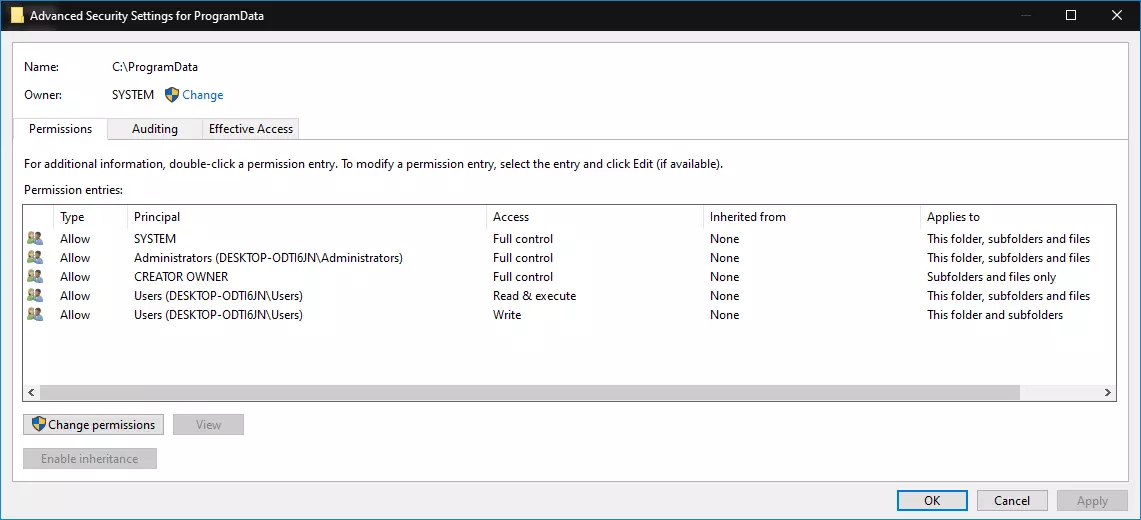Click the Change permissions button

[94, 425]
